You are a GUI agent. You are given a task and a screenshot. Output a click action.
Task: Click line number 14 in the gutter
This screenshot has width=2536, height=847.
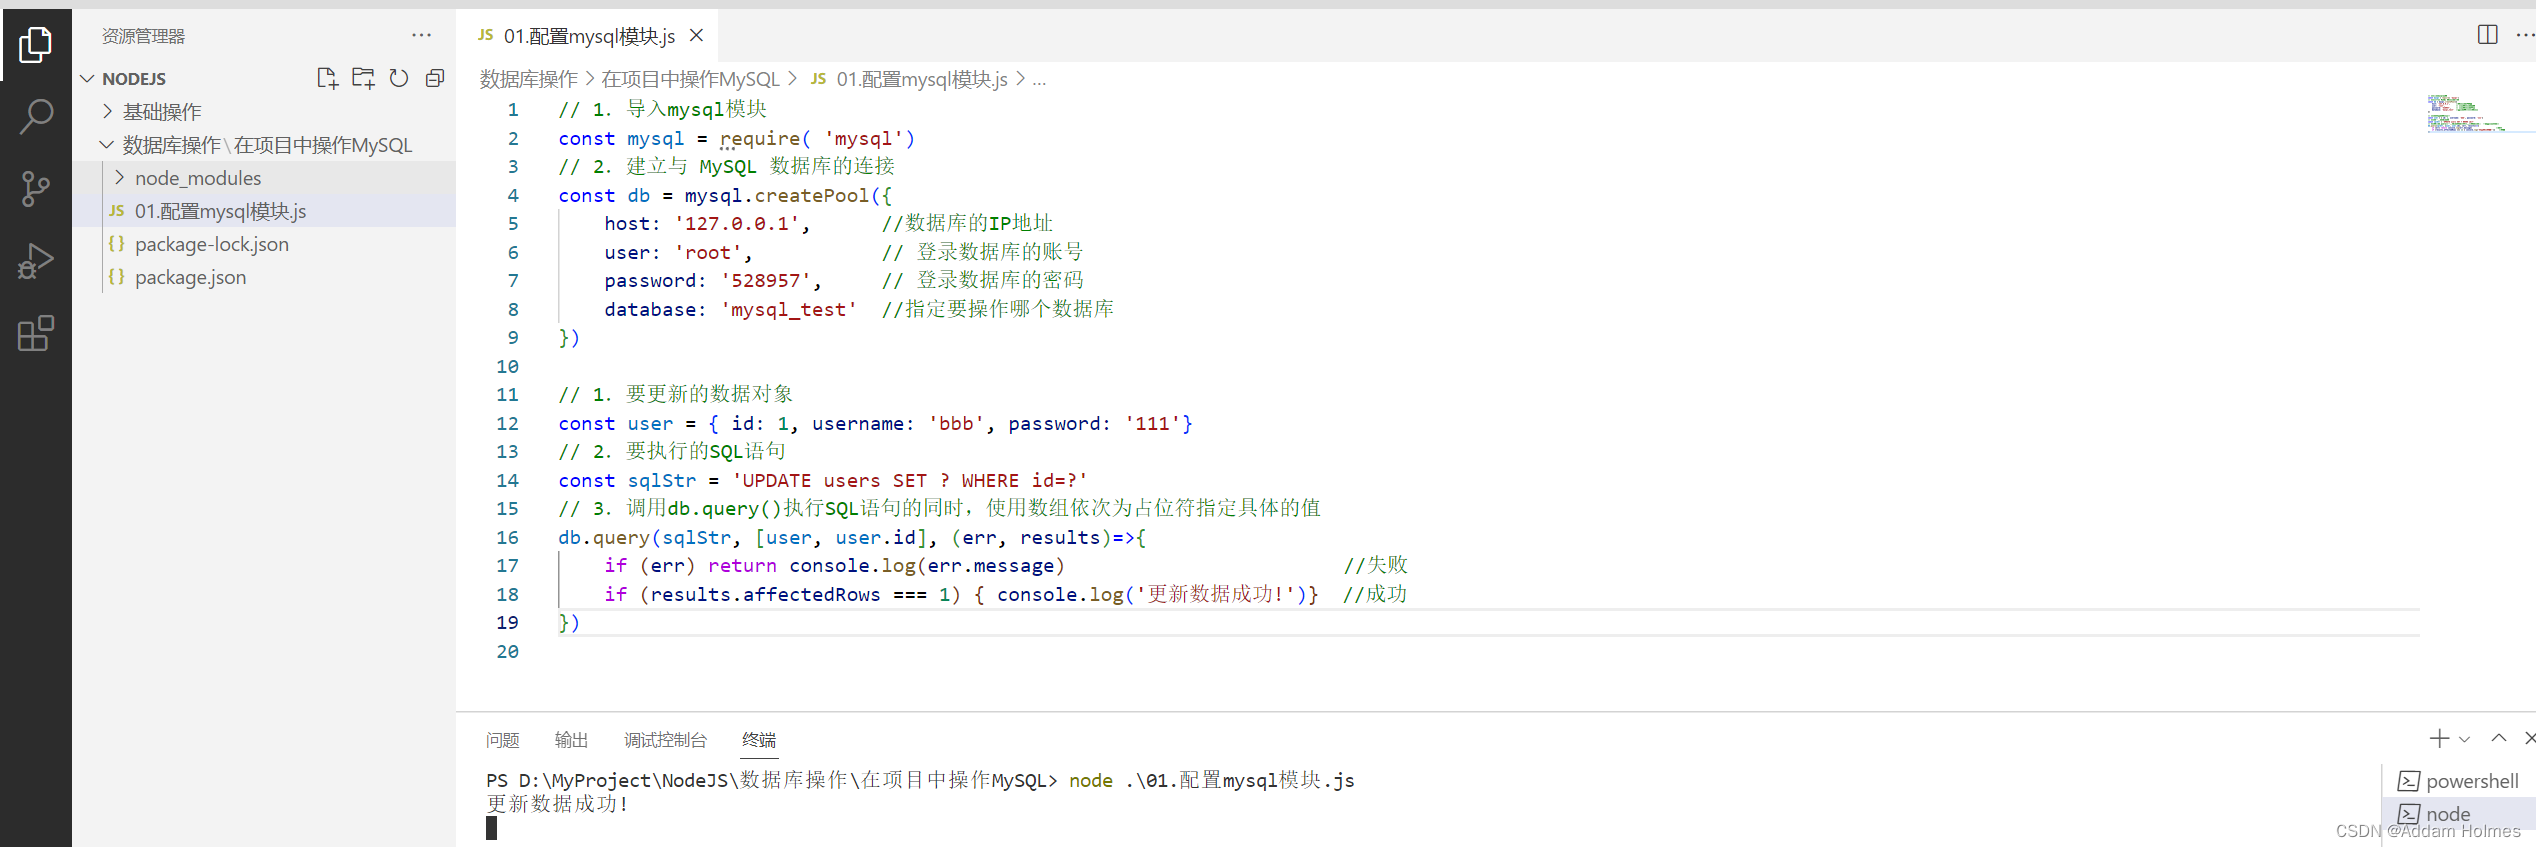(508, 481)
